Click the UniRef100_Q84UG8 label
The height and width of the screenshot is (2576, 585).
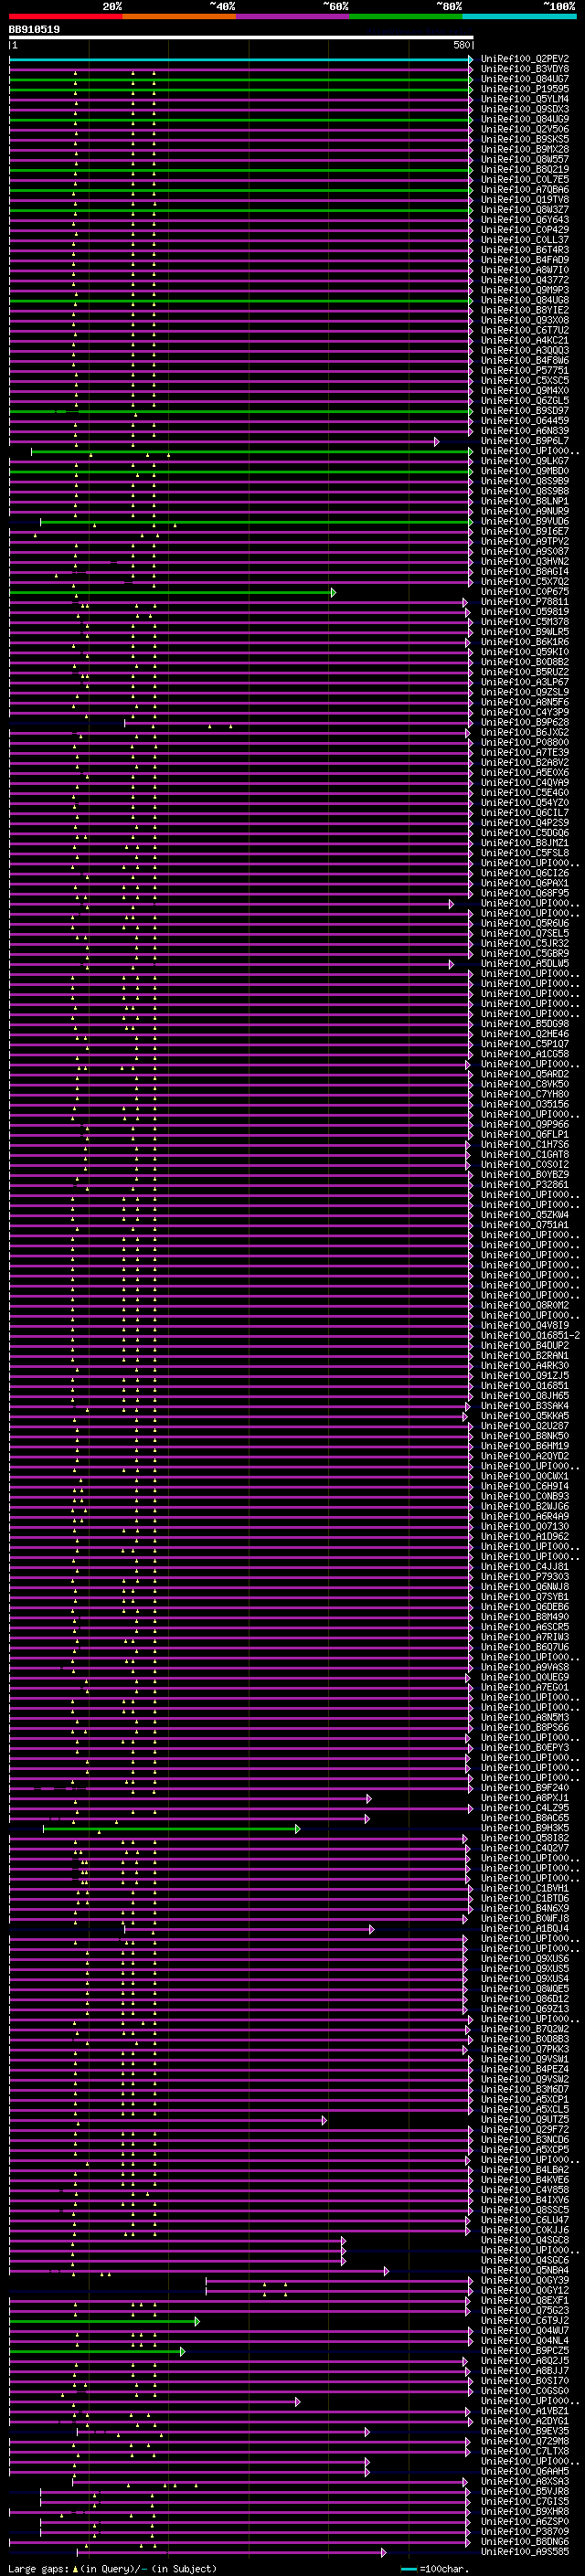click(525, 300)
